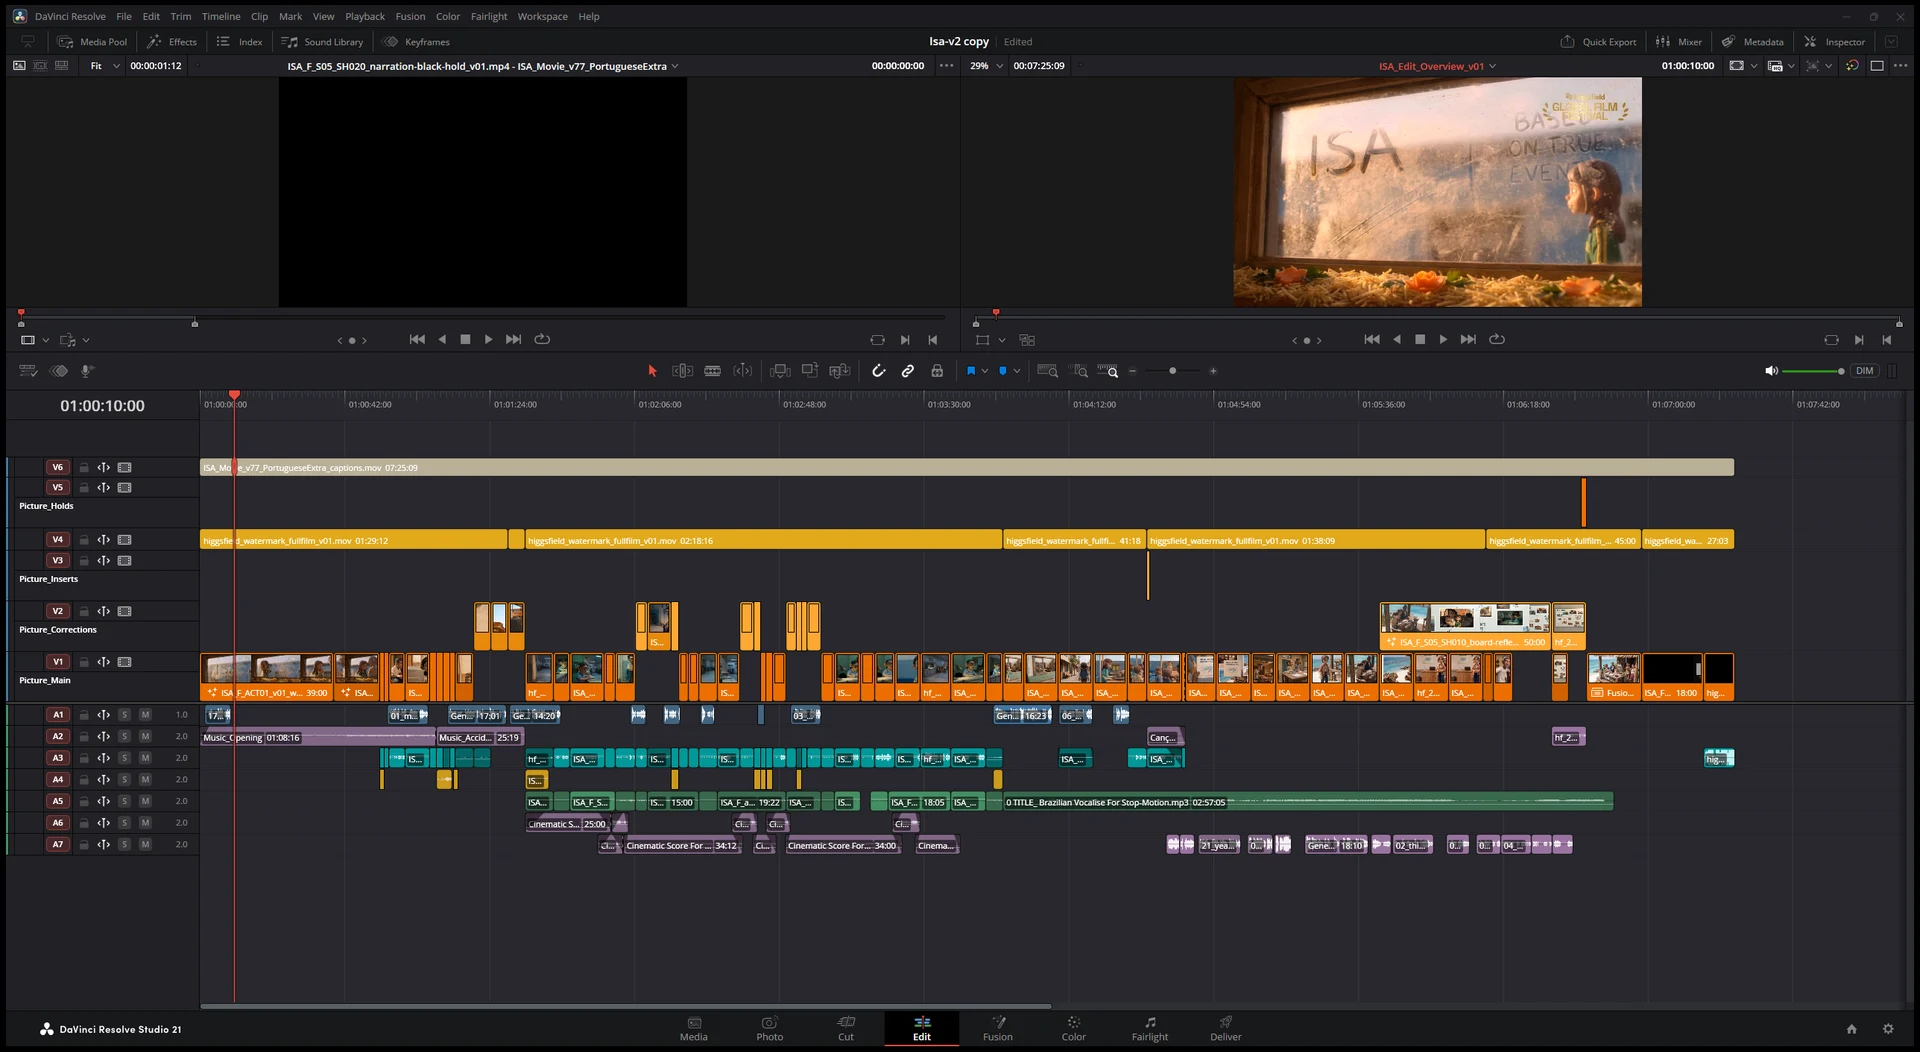Switch to the Fusion page tab
The width and height of the screenshot is (1920, 1052).
pos(997,1028)
